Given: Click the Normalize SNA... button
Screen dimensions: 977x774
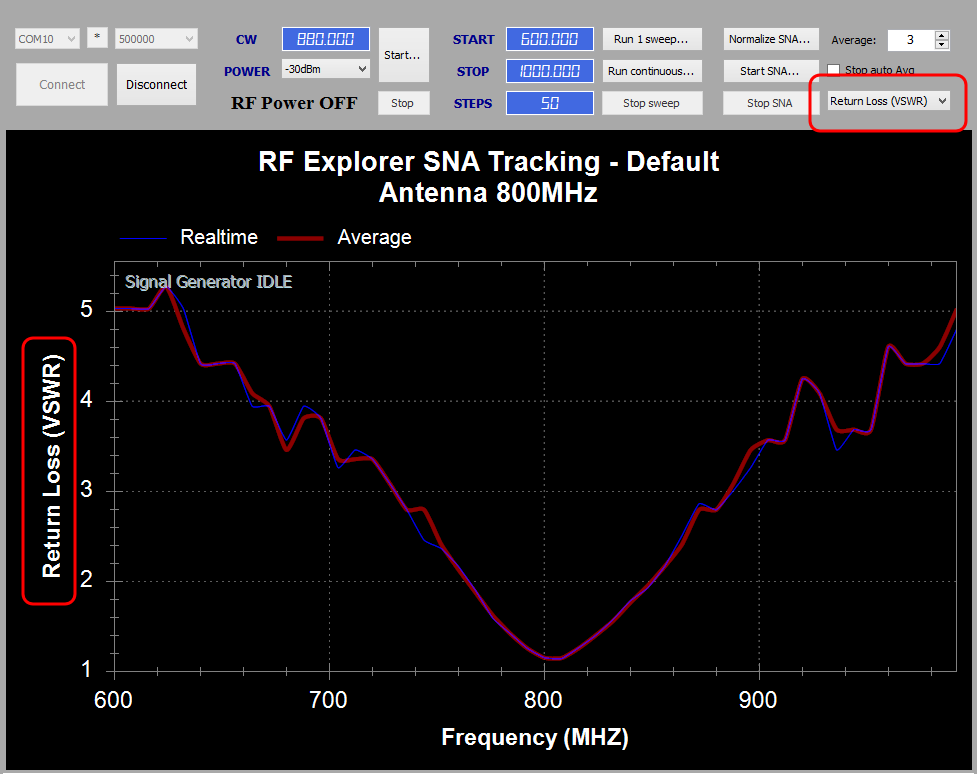Looking at the screenshot, I should pos(770,39).
